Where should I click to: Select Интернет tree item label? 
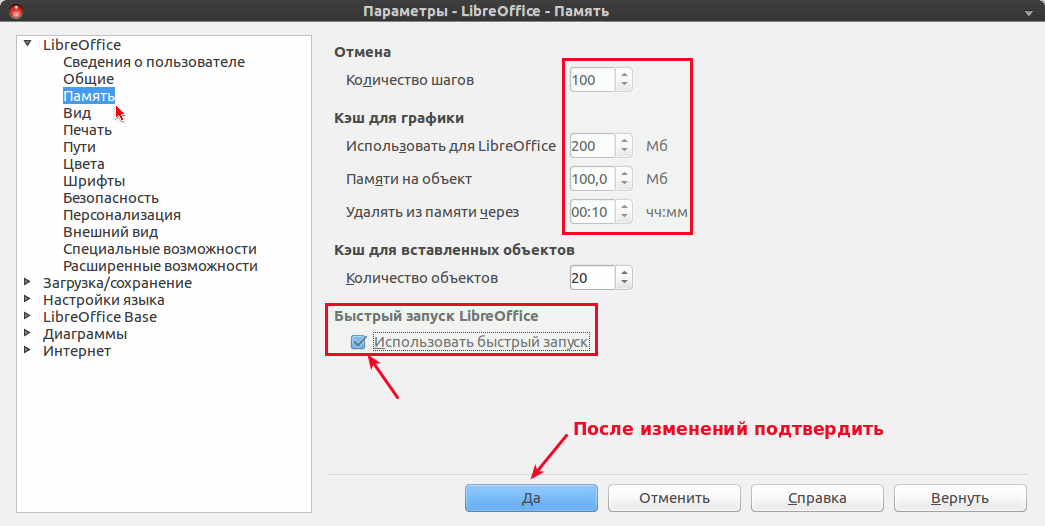[x=77, y=351]
